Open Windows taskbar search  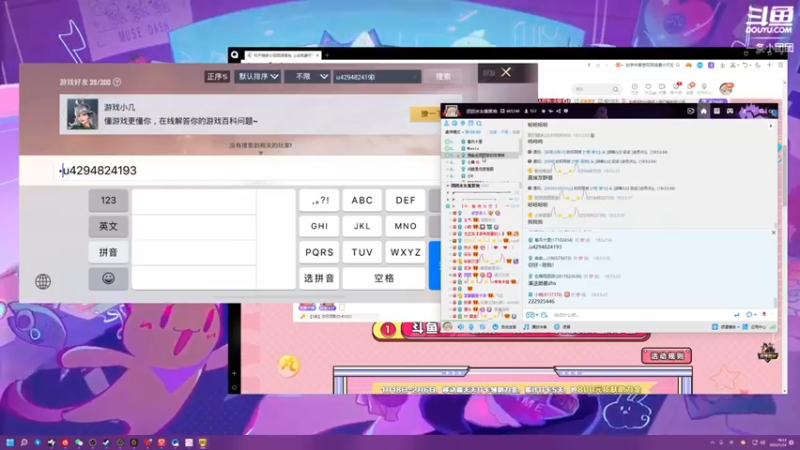(x=23, y=442)
